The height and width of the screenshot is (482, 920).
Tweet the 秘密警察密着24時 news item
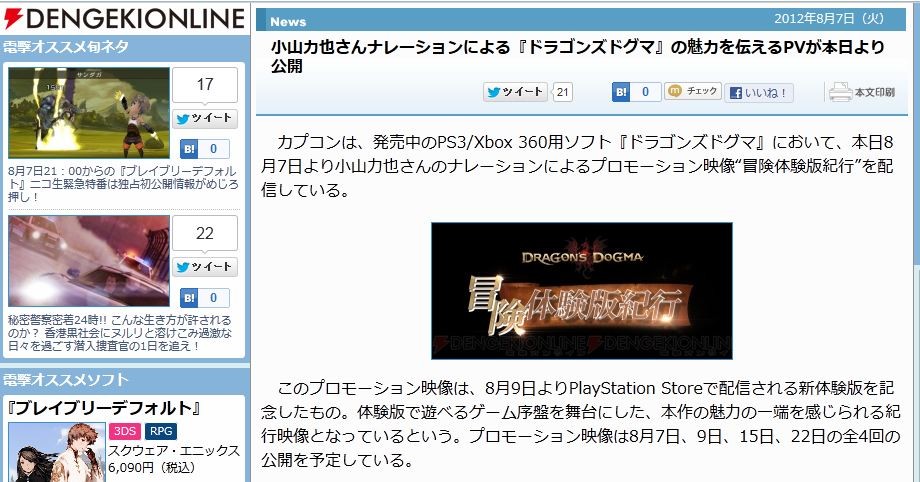205,267
